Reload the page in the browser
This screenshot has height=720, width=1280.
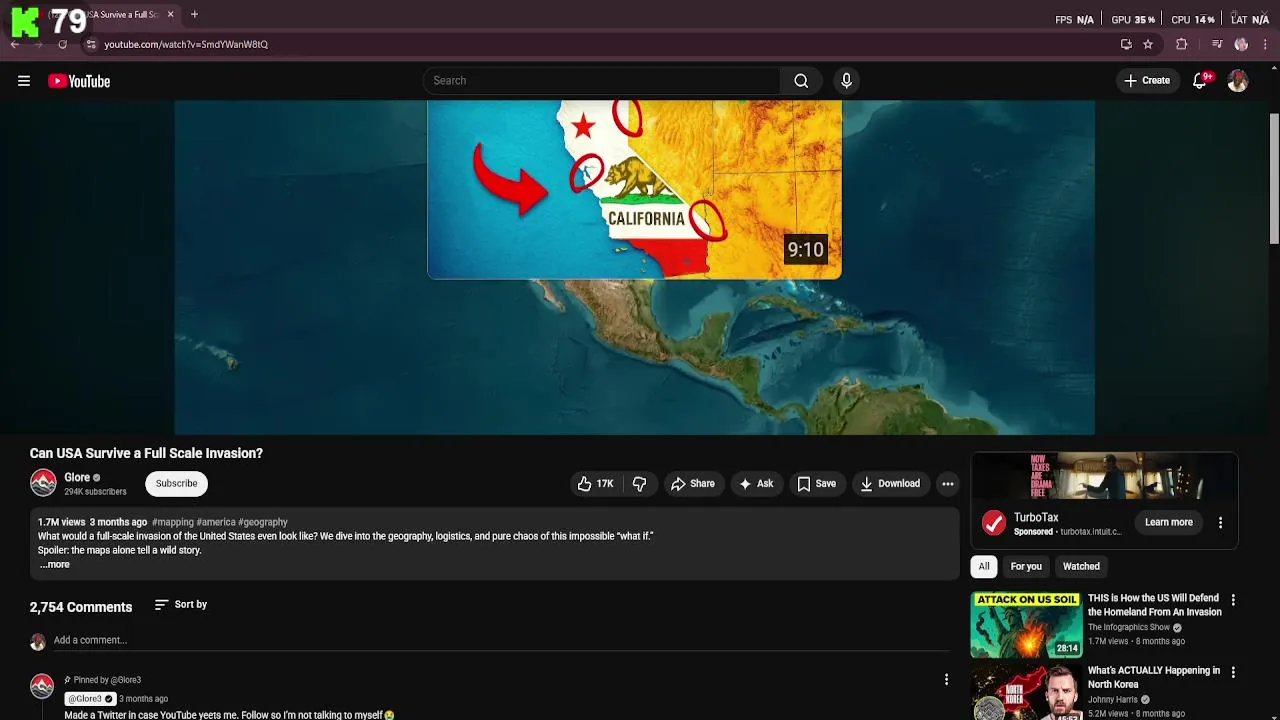[x=62, y=44]
